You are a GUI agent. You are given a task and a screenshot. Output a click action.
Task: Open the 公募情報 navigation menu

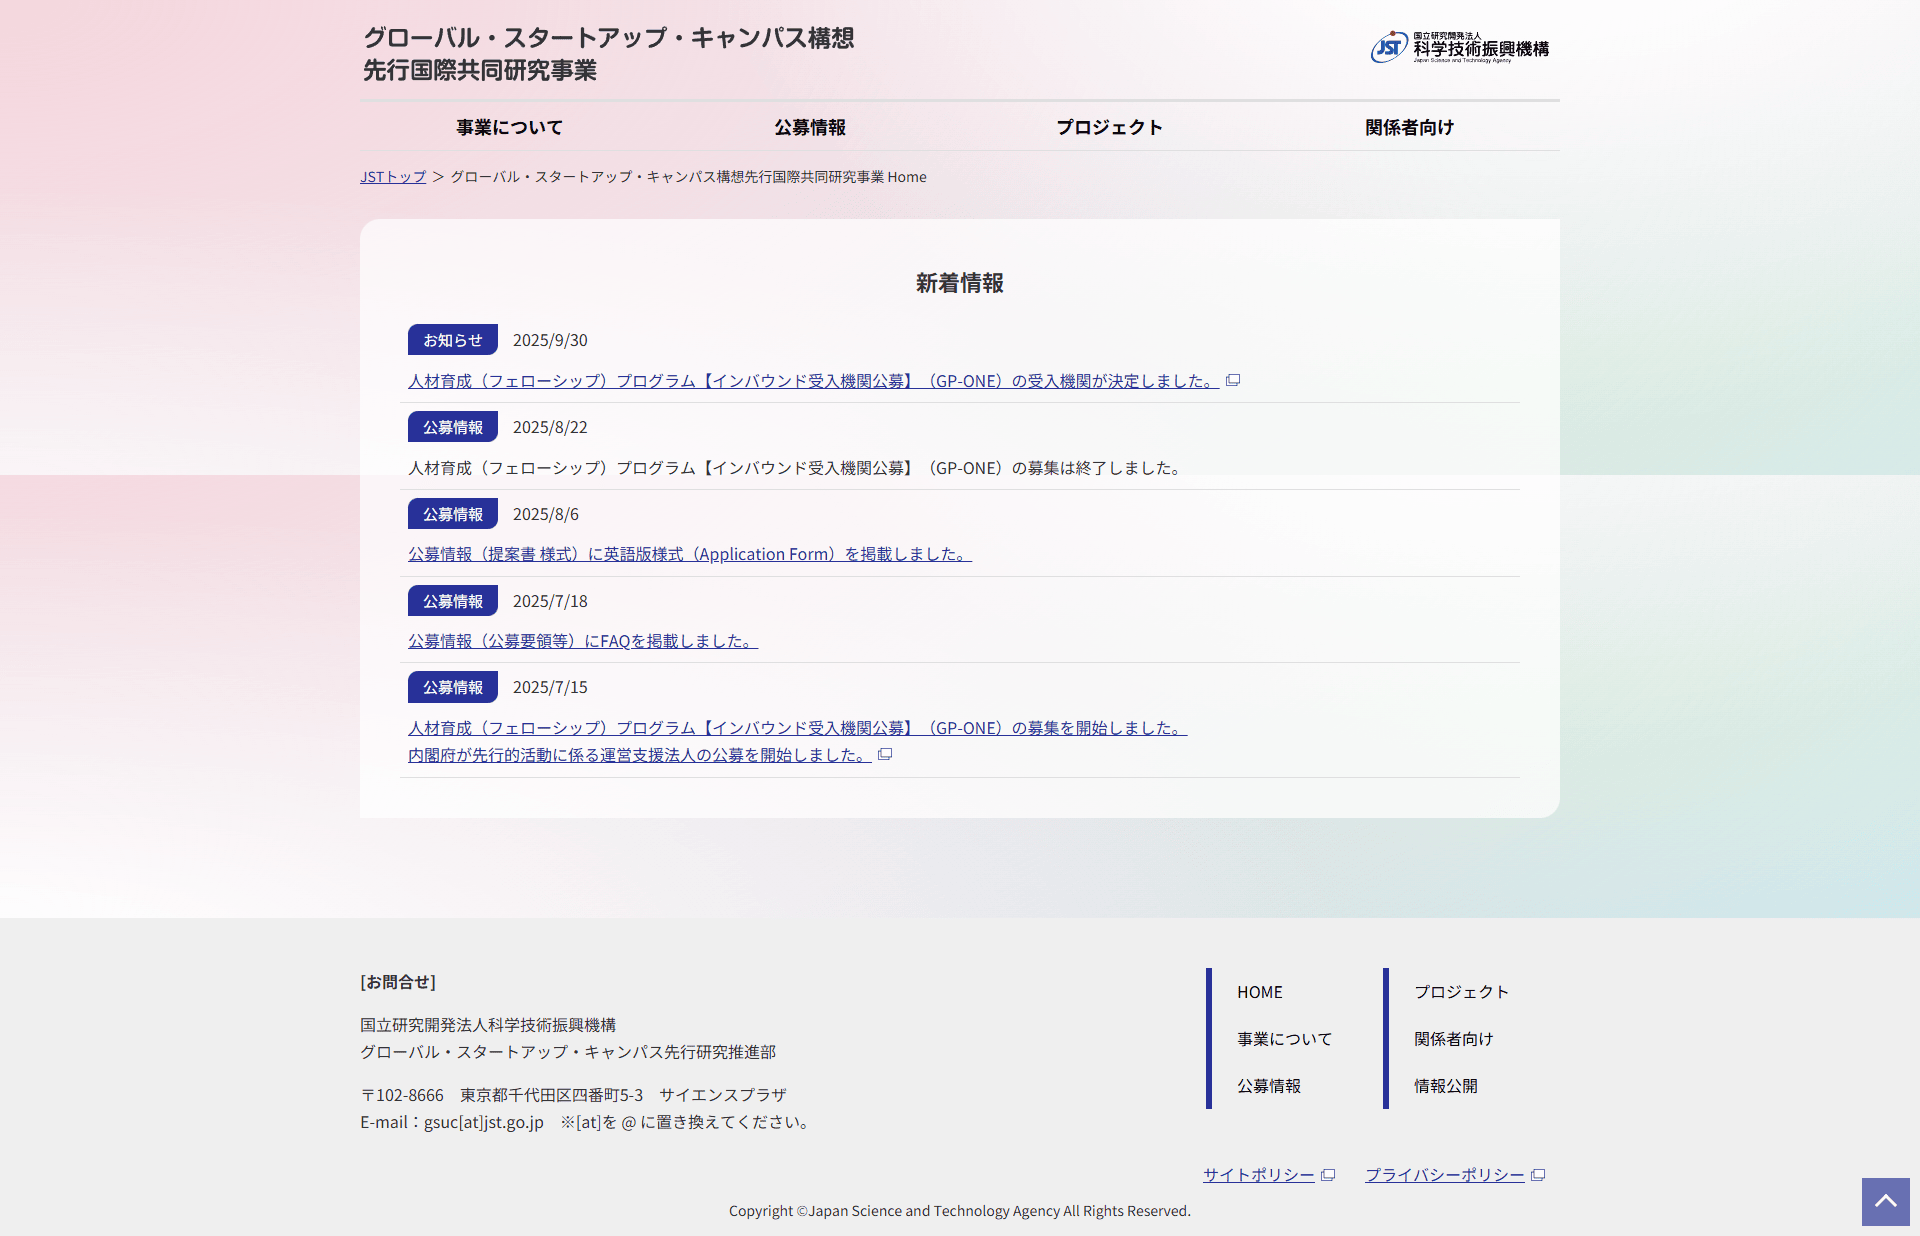point(809,127)
